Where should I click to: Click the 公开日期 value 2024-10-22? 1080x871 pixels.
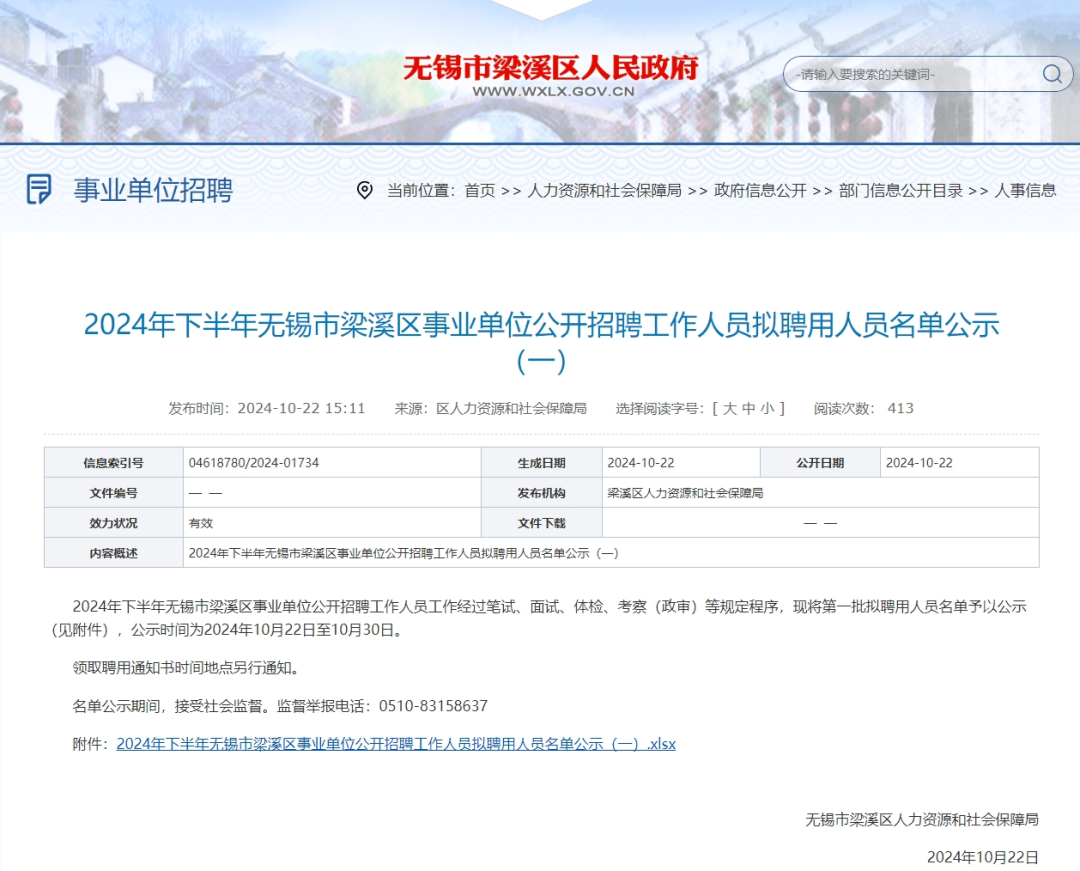coord(919,463)
